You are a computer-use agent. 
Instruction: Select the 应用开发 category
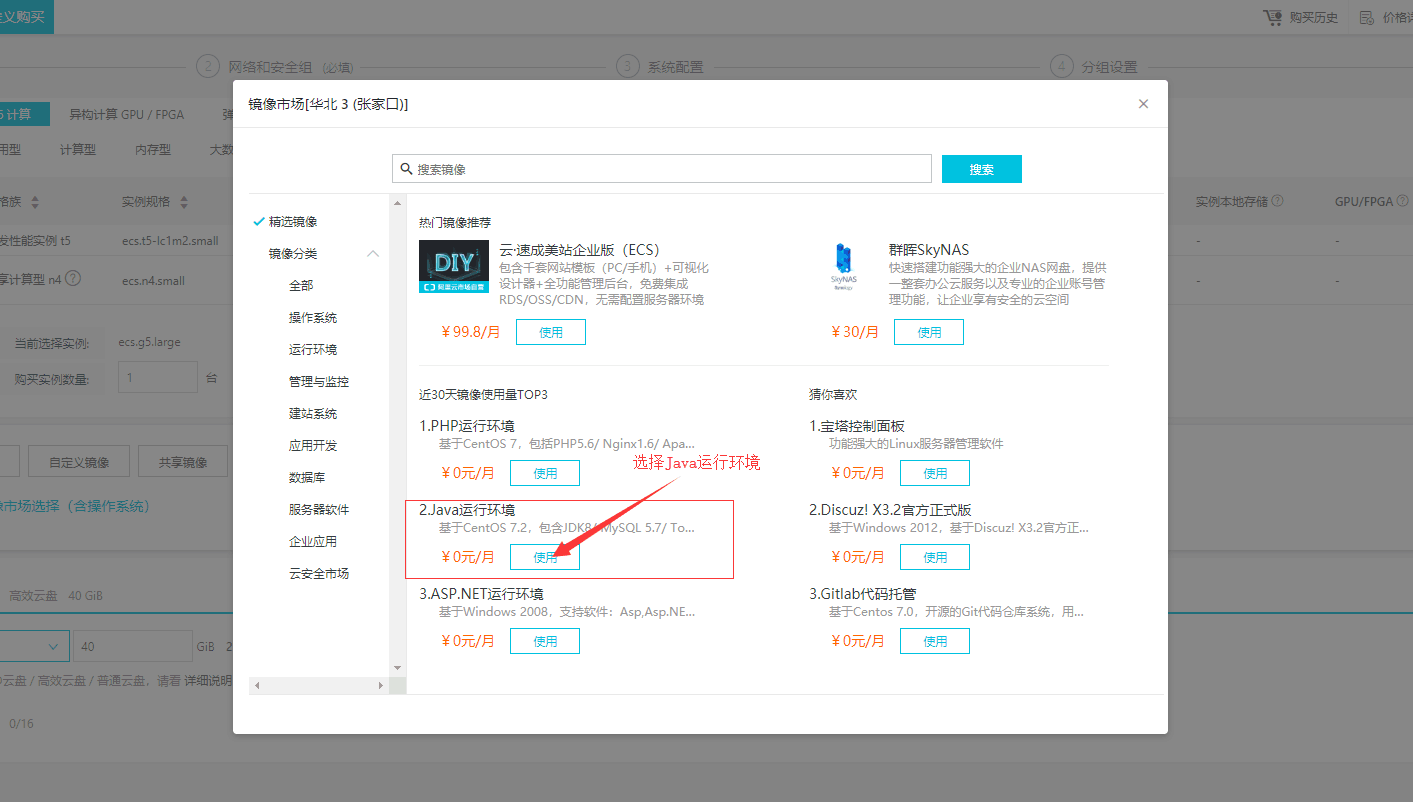coord(313,446)
